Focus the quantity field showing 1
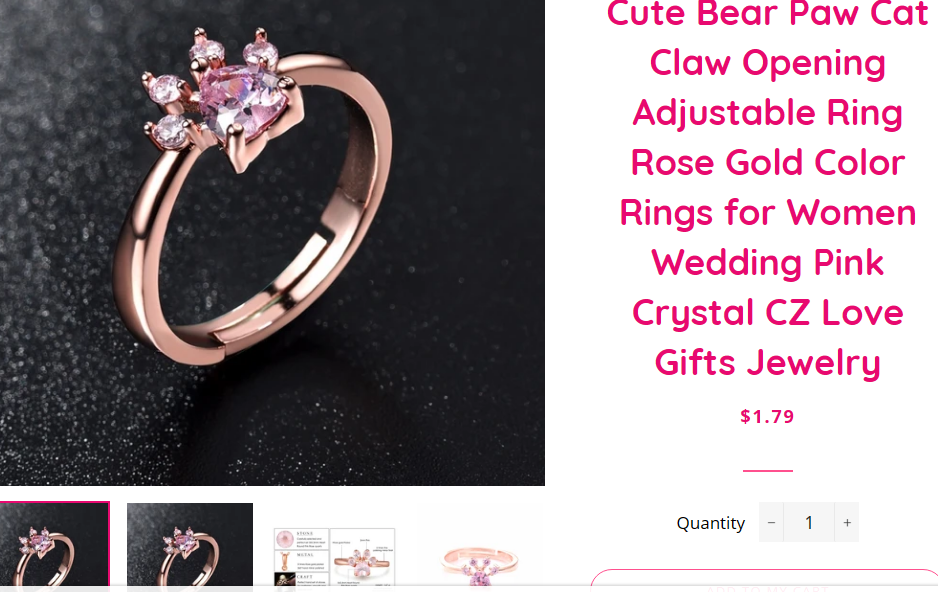Screen dimensions: 938x592 (x=809, y=522)
